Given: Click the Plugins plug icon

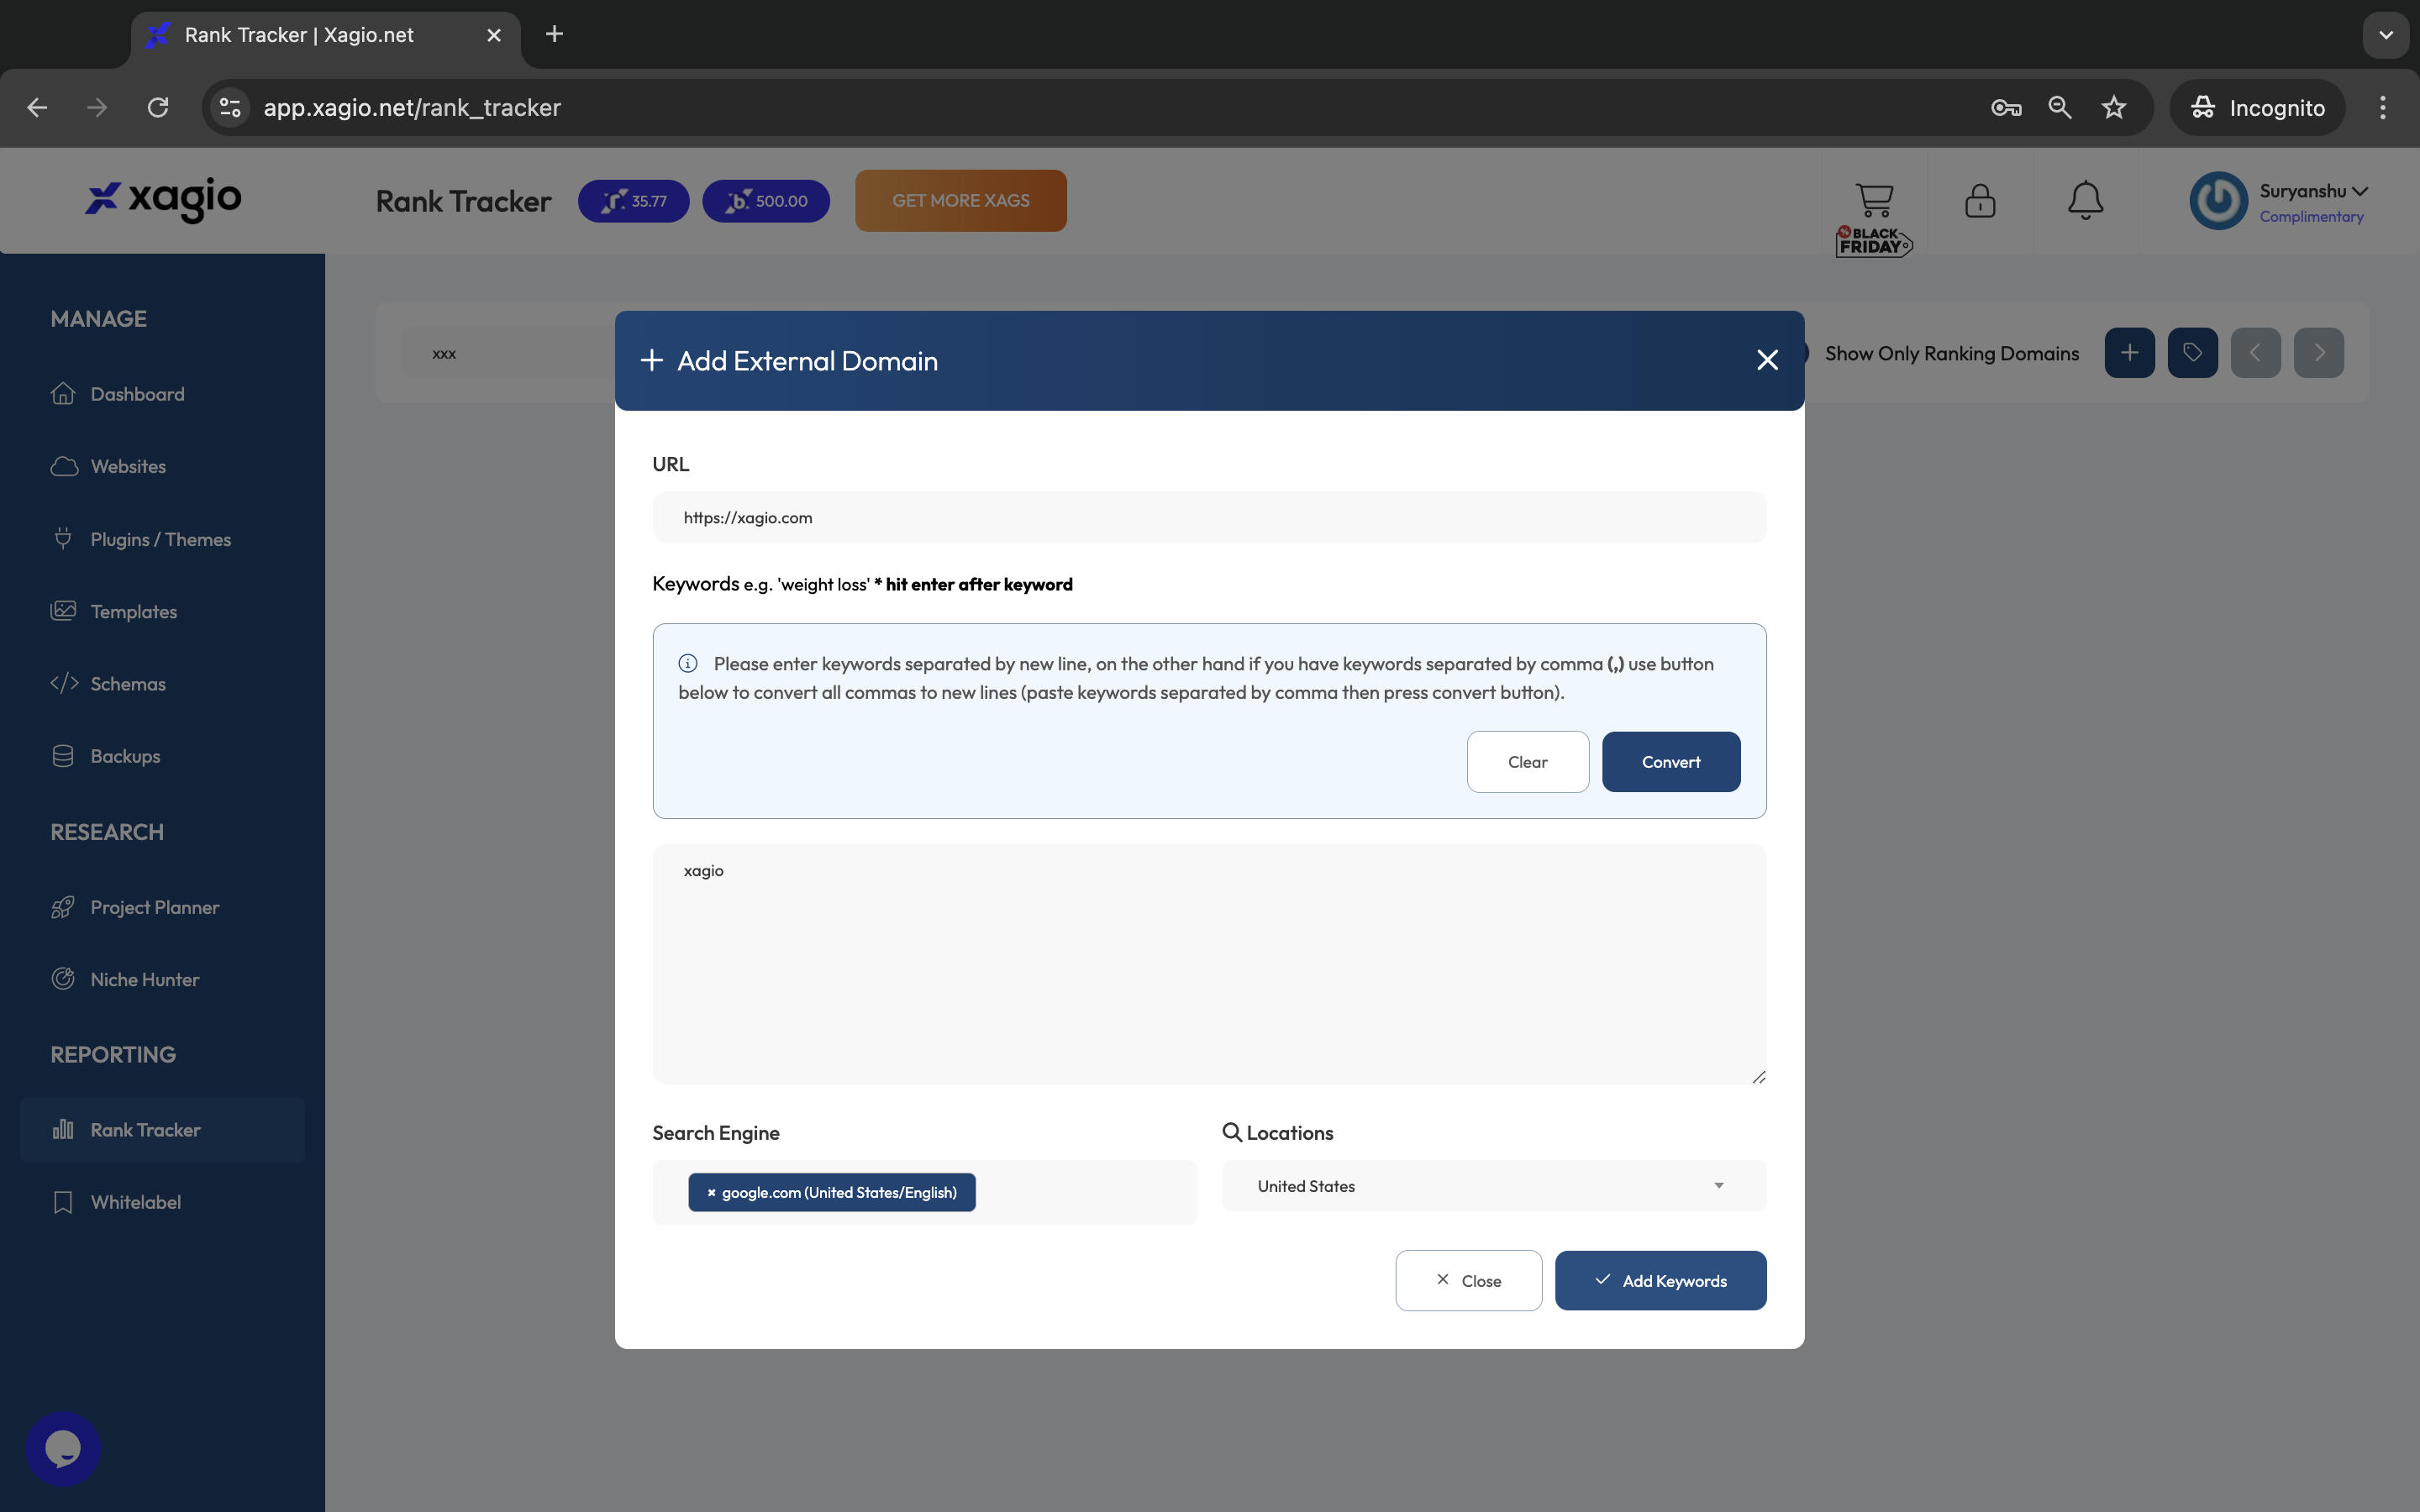Looking at the screenshot, I should [x=63, y=538].
